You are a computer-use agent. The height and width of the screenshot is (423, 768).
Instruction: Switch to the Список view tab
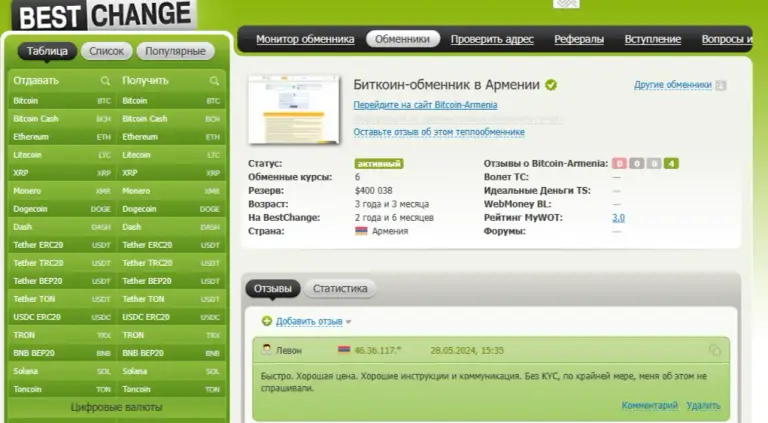[106, 51]
